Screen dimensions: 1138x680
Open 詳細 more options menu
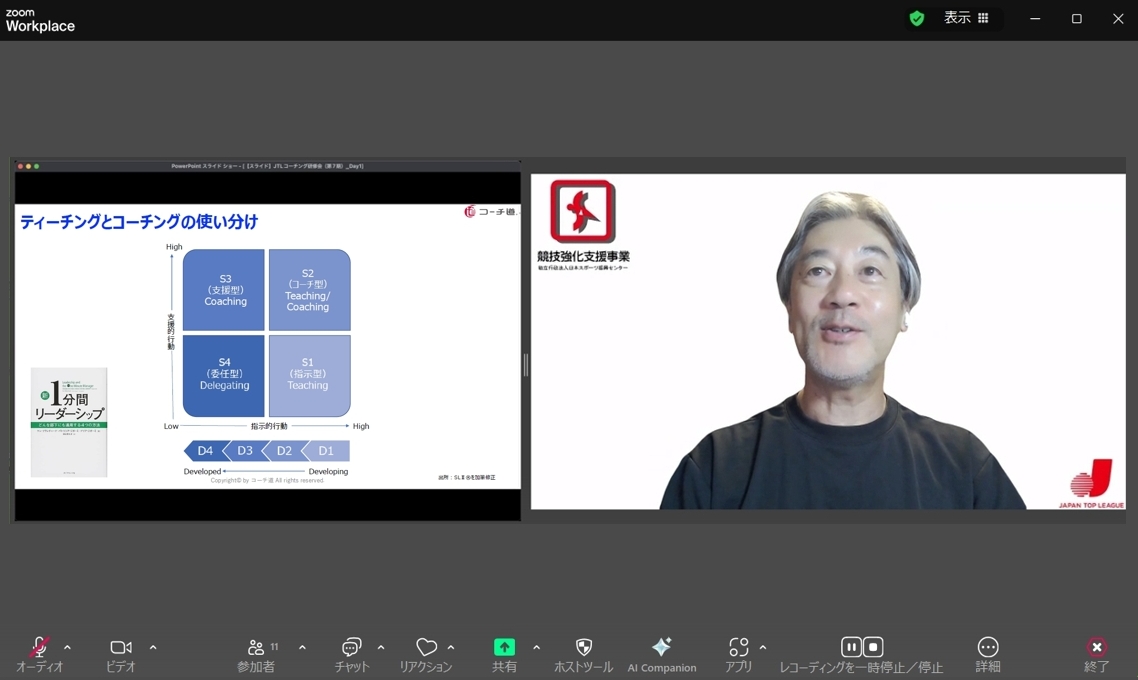coord(988,647)
